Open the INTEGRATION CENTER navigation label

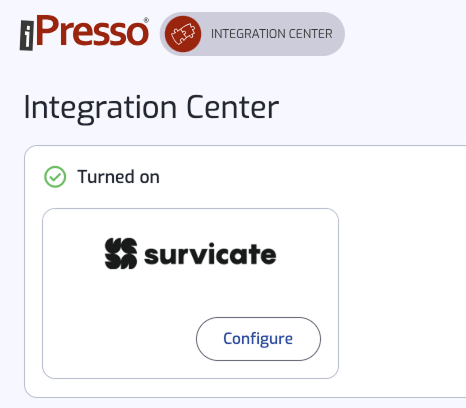(272, 34)
